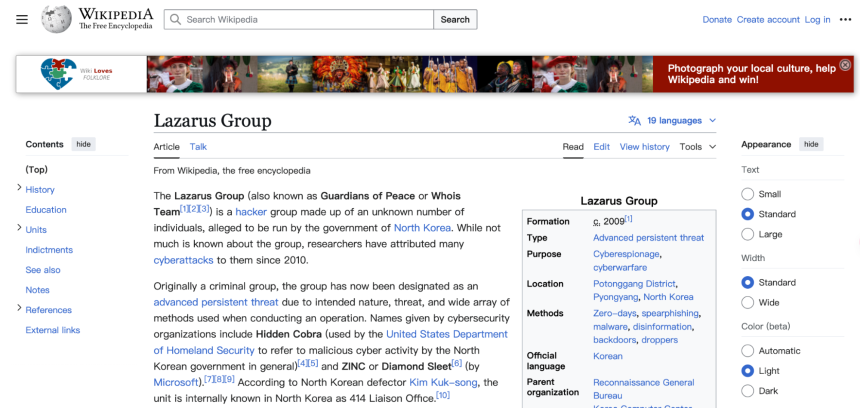This screenshot has width=860, height=408.
Task: Open the cyberattacks link
Action: coord(183,260)
